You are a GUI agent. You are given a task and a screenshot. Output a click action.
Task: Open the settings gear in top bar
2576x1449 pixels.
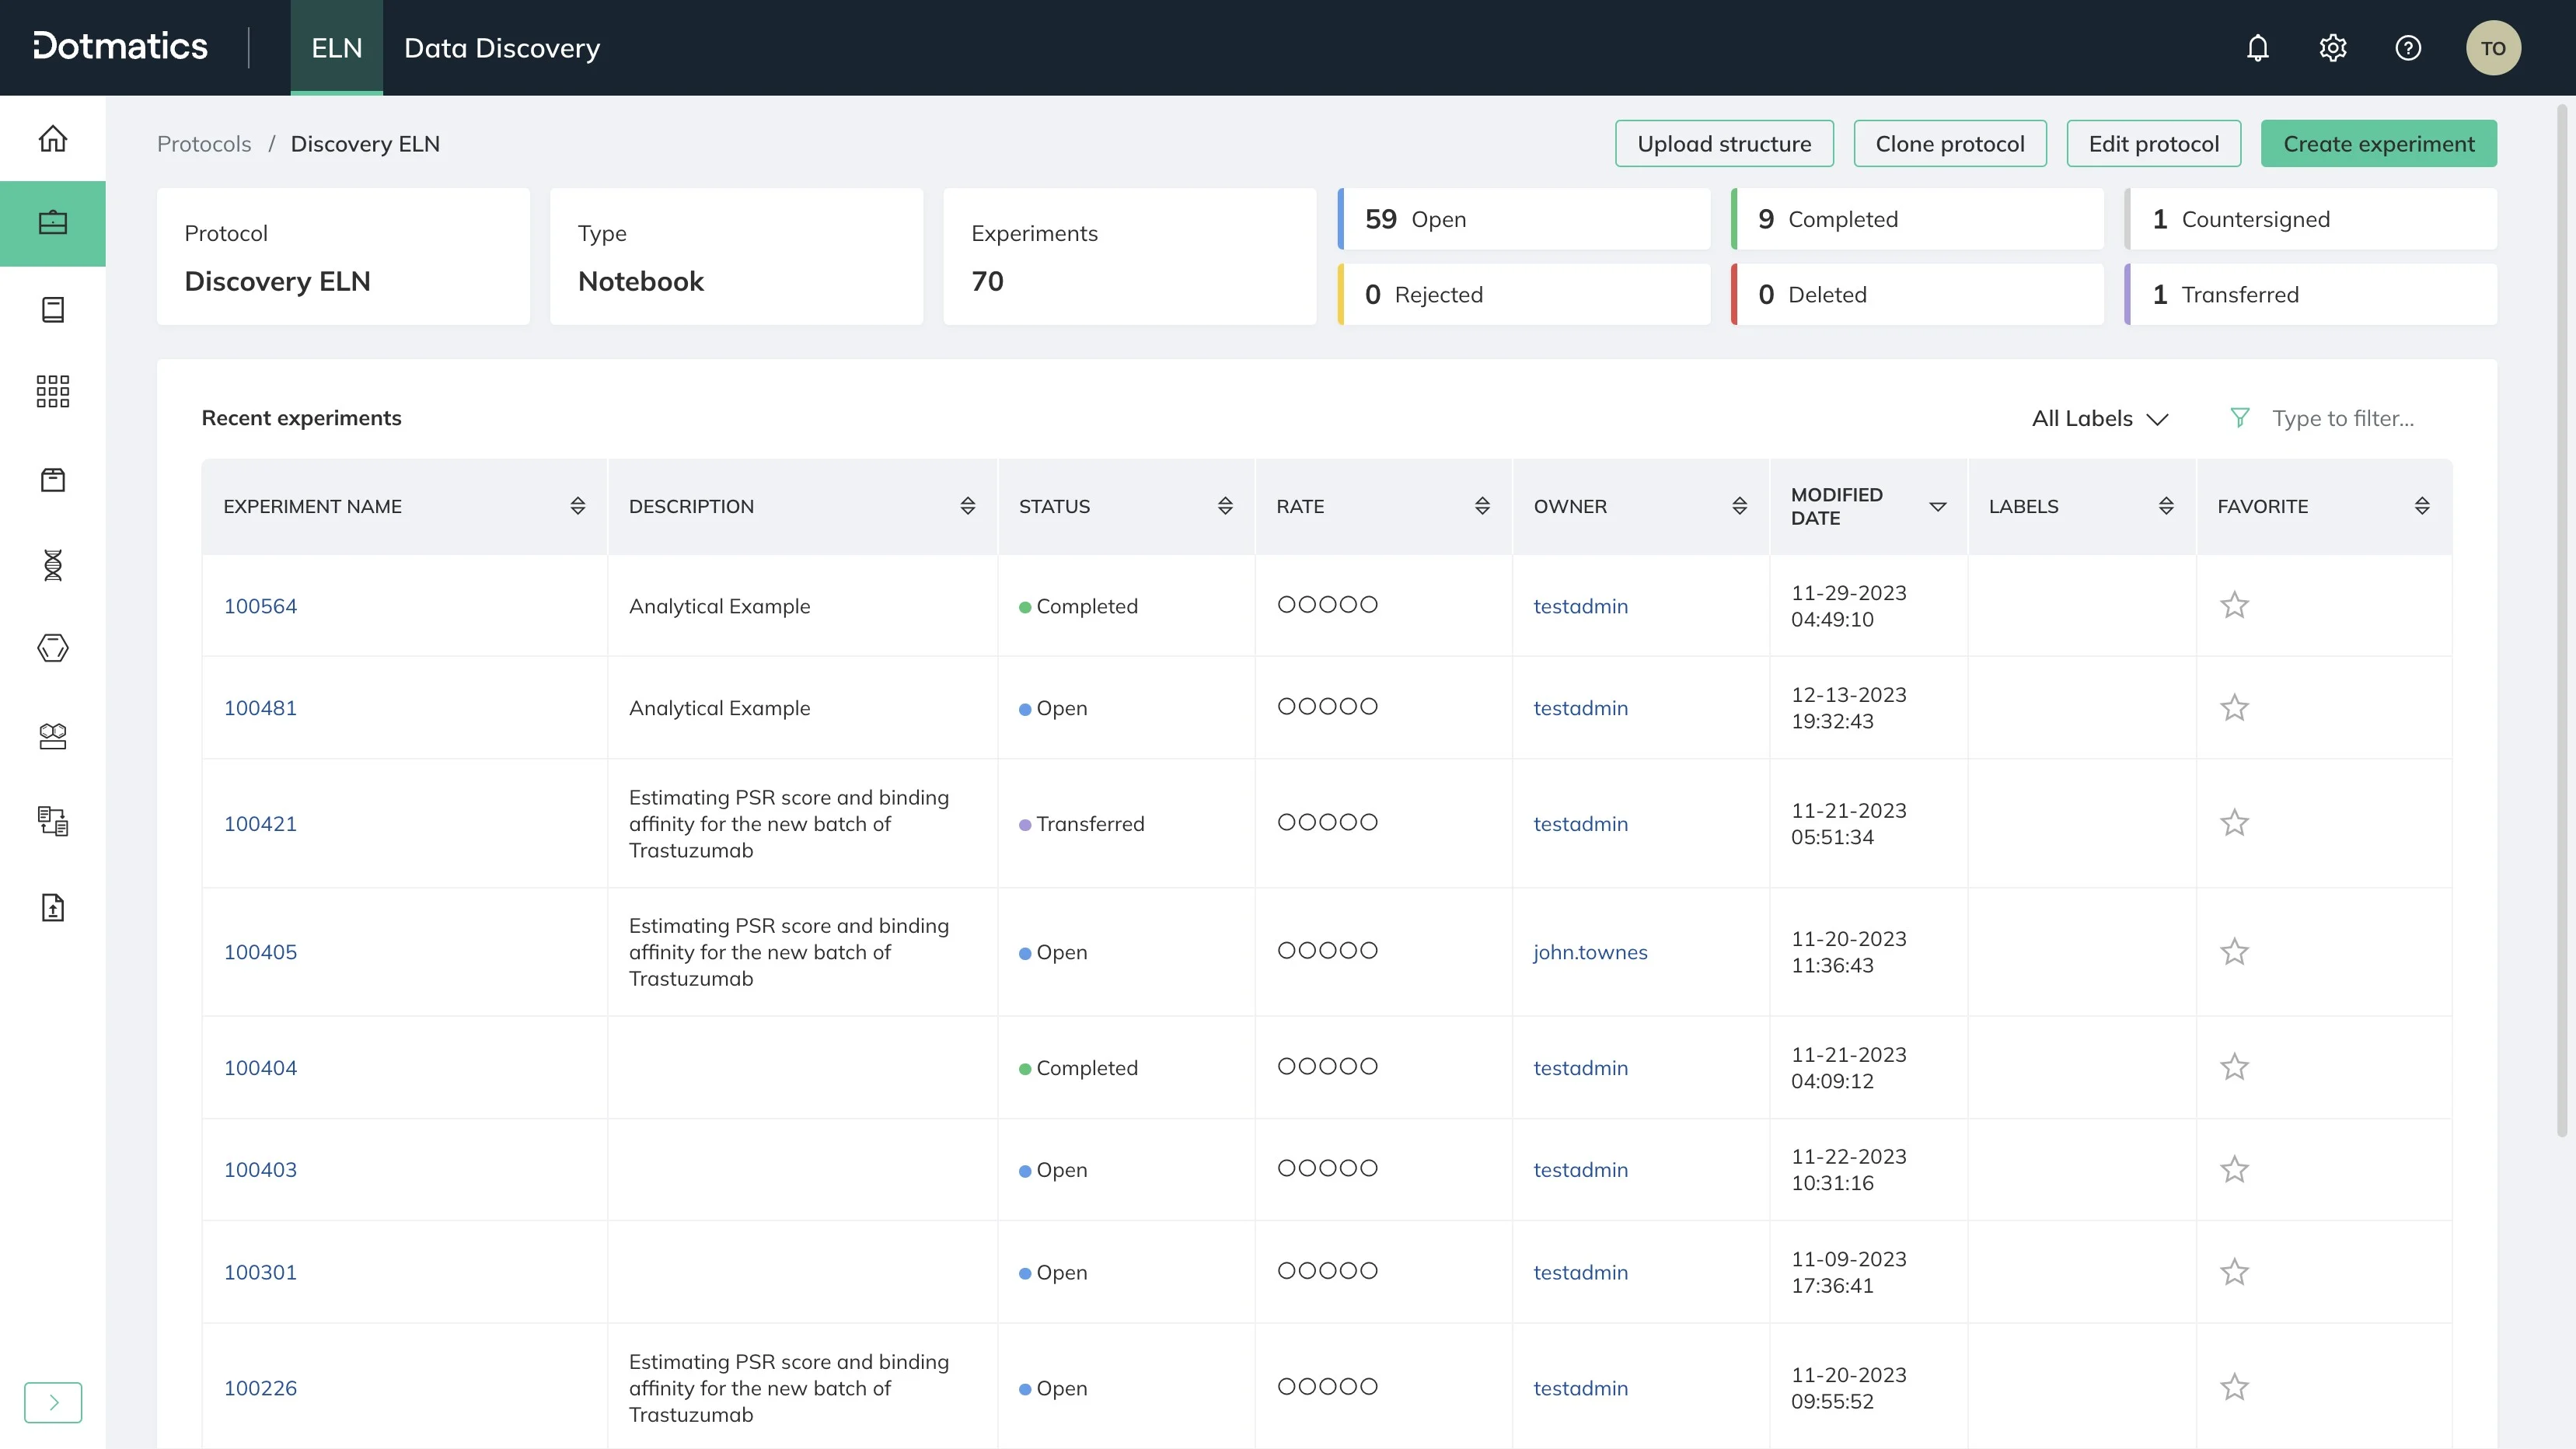pyautogui.click(x=2333, y=47)
